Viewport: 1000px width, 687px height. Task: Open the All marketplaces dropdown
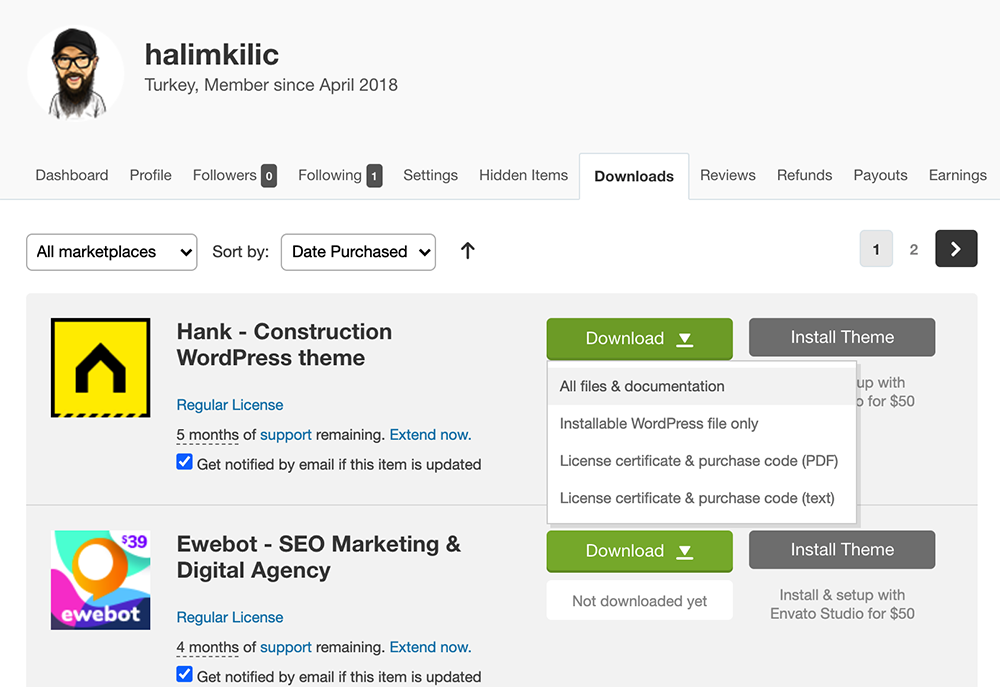click(x=112, y=252)
